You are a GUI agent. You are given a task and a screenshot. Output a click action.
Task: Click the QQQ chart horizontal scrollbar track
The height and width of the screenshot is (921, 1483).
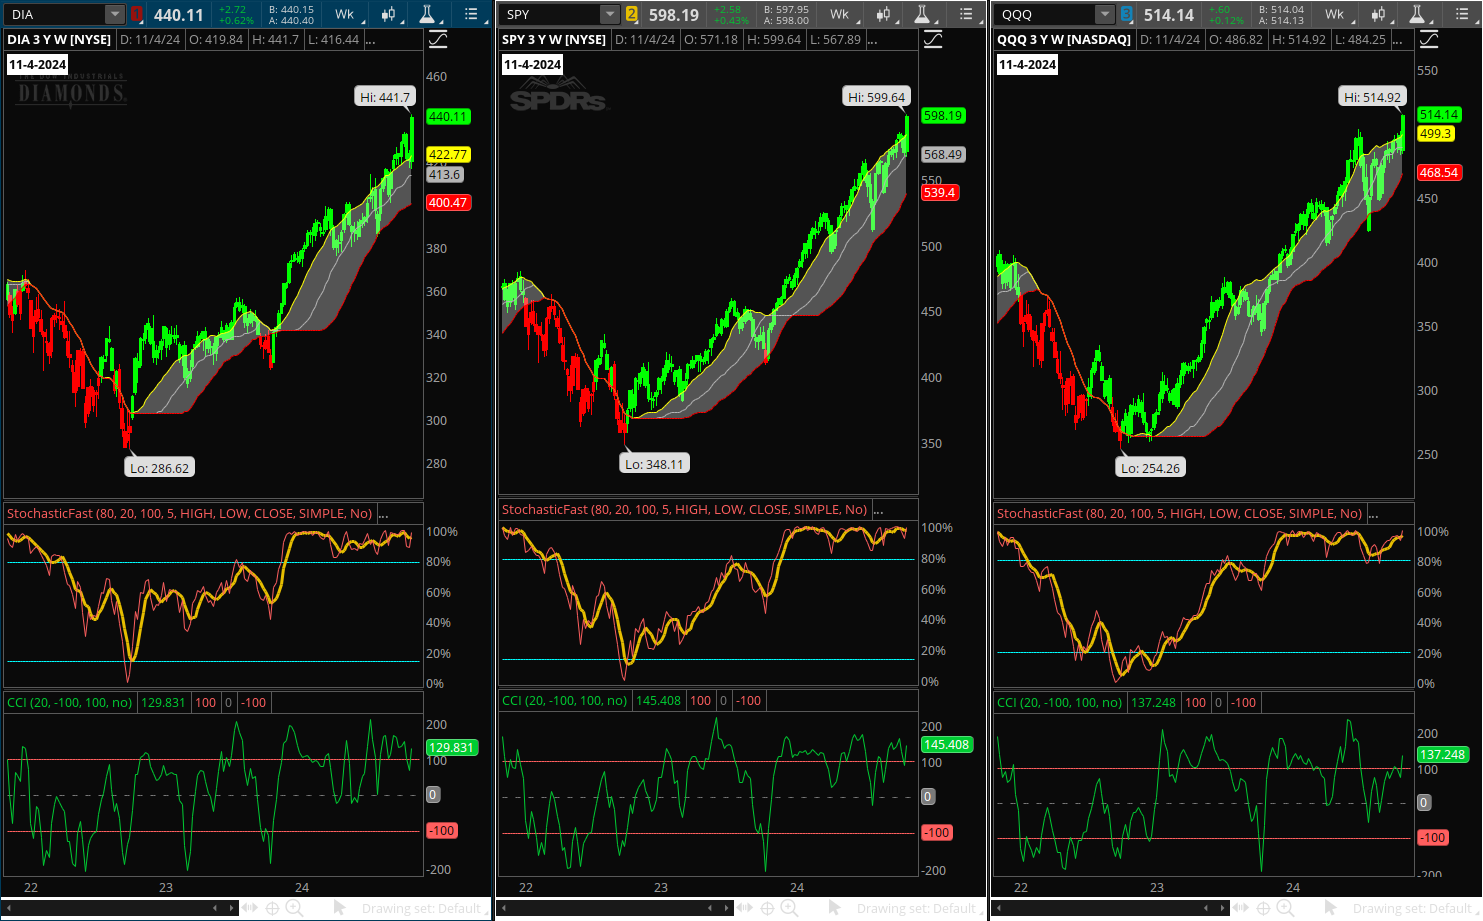tap(1110, 908)
